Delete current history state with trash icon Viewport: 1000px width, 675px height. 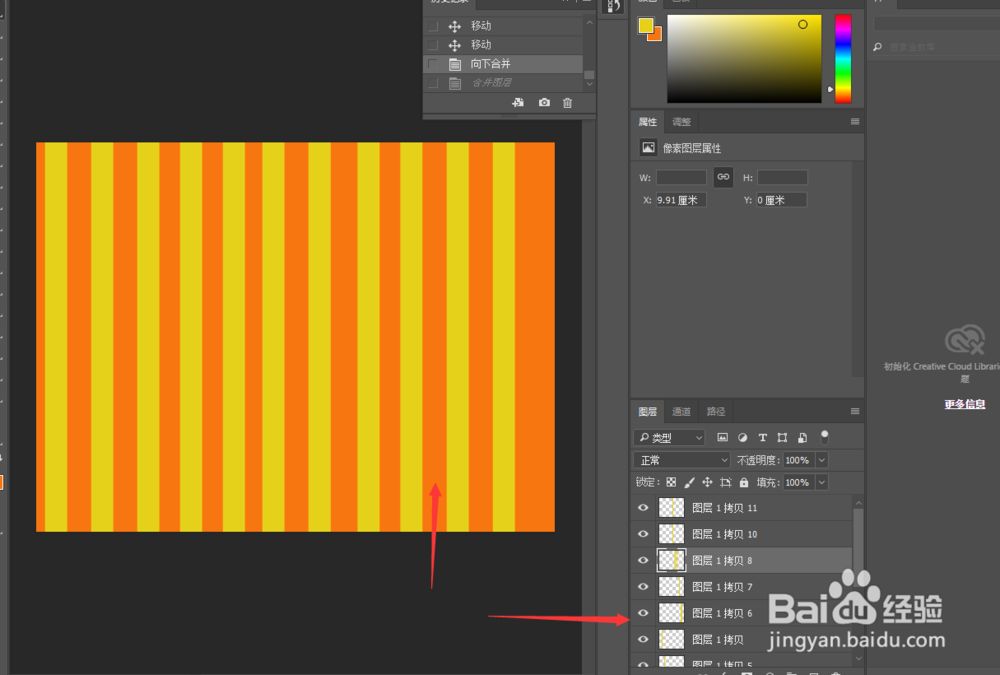pos(568,103)
